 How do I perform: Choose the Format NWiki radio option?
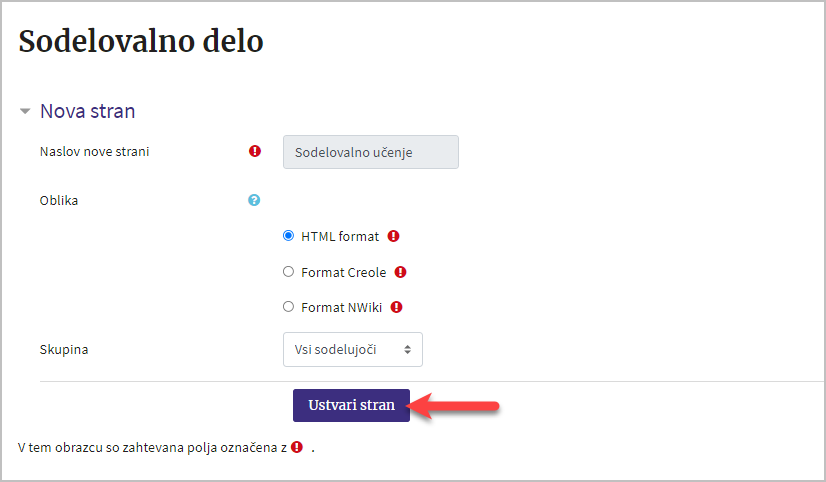[288, 307]
